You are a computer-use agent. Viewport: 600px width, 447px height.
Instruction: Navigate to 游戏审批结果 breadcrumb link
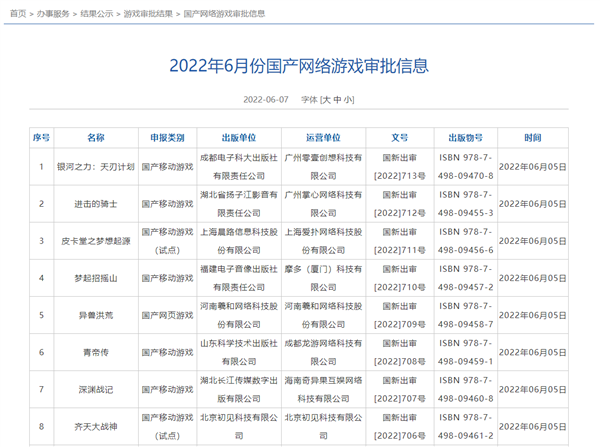pyautogui.click(x=147, y=14)
